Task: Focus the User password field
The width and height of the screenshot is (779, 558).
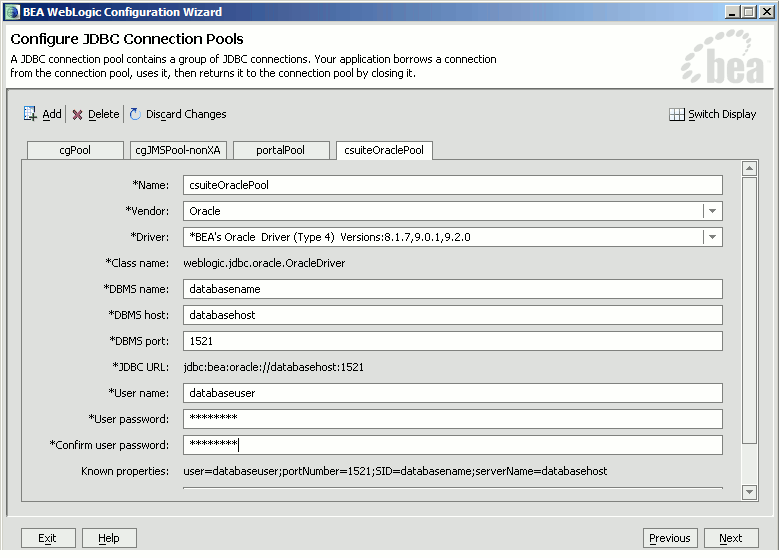Action: coord(453,419)
